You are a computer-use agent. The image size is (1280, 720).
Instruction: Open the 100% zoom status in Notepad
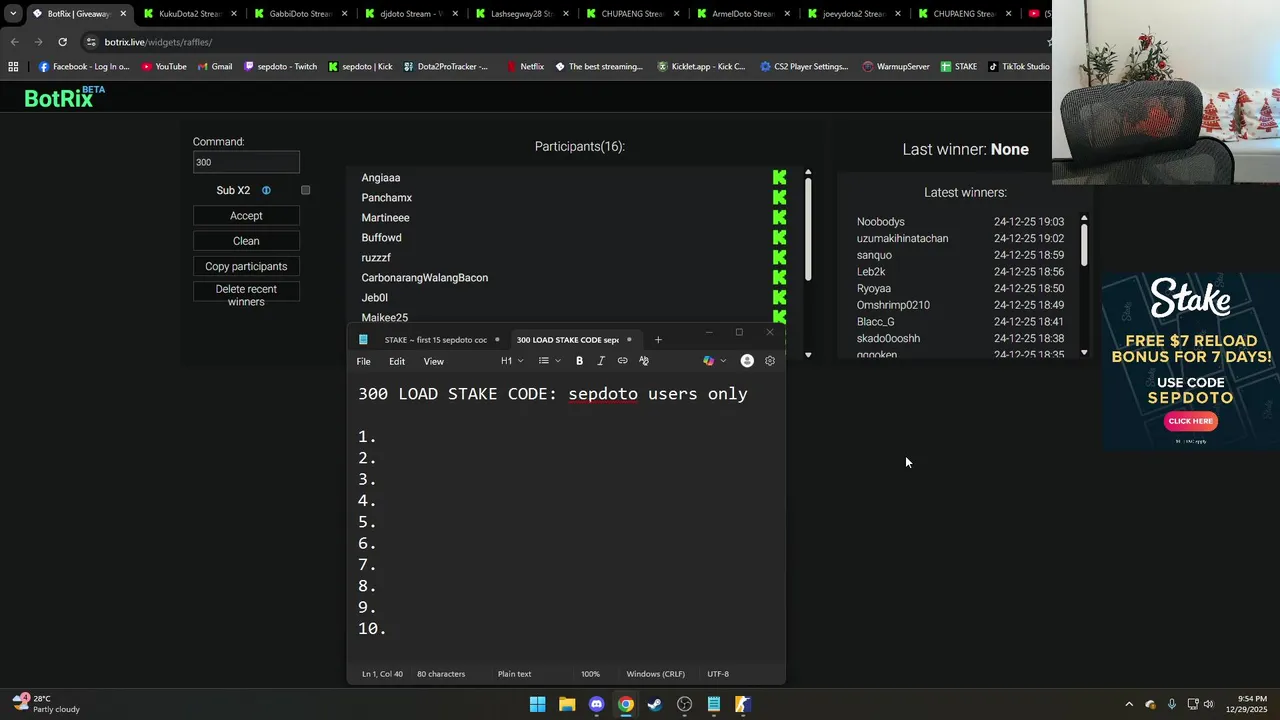[590, 674]
